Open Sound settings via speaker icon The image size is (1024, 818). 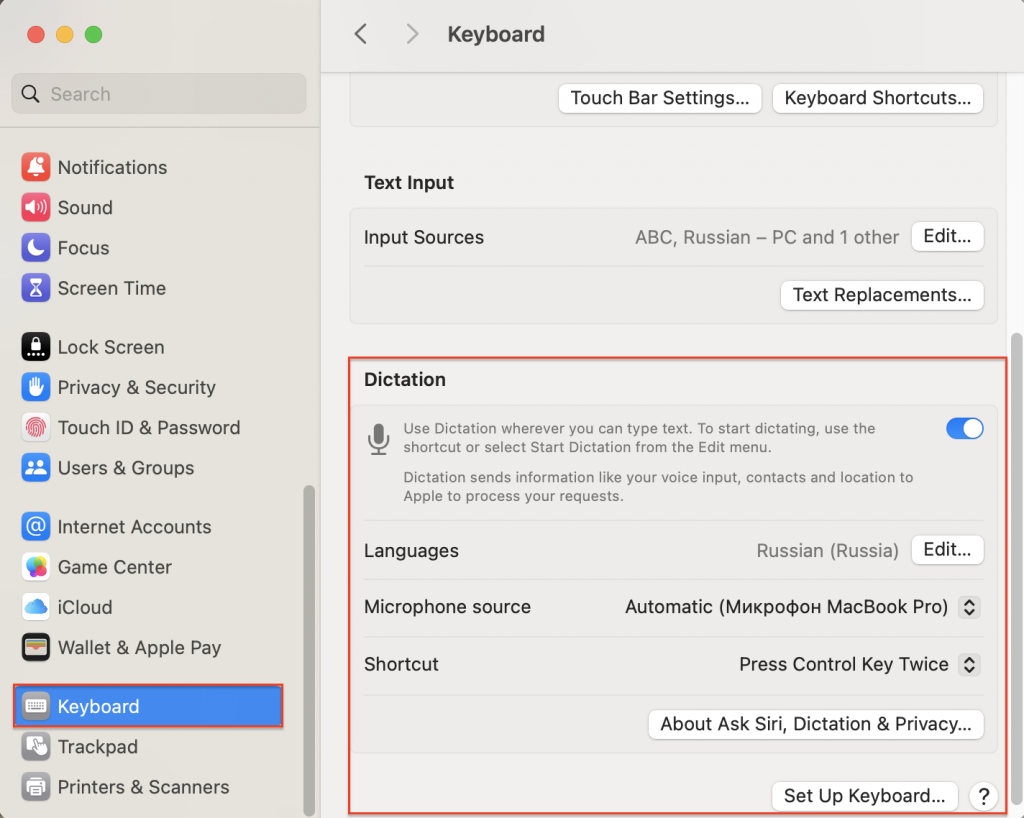pos(36,208)
